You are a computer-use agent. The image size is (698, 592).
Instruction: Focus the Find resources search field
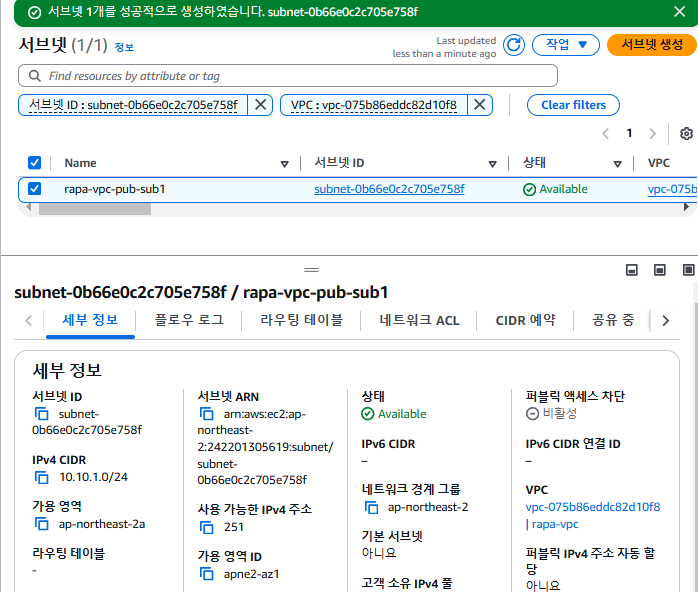tap(288, 76)
